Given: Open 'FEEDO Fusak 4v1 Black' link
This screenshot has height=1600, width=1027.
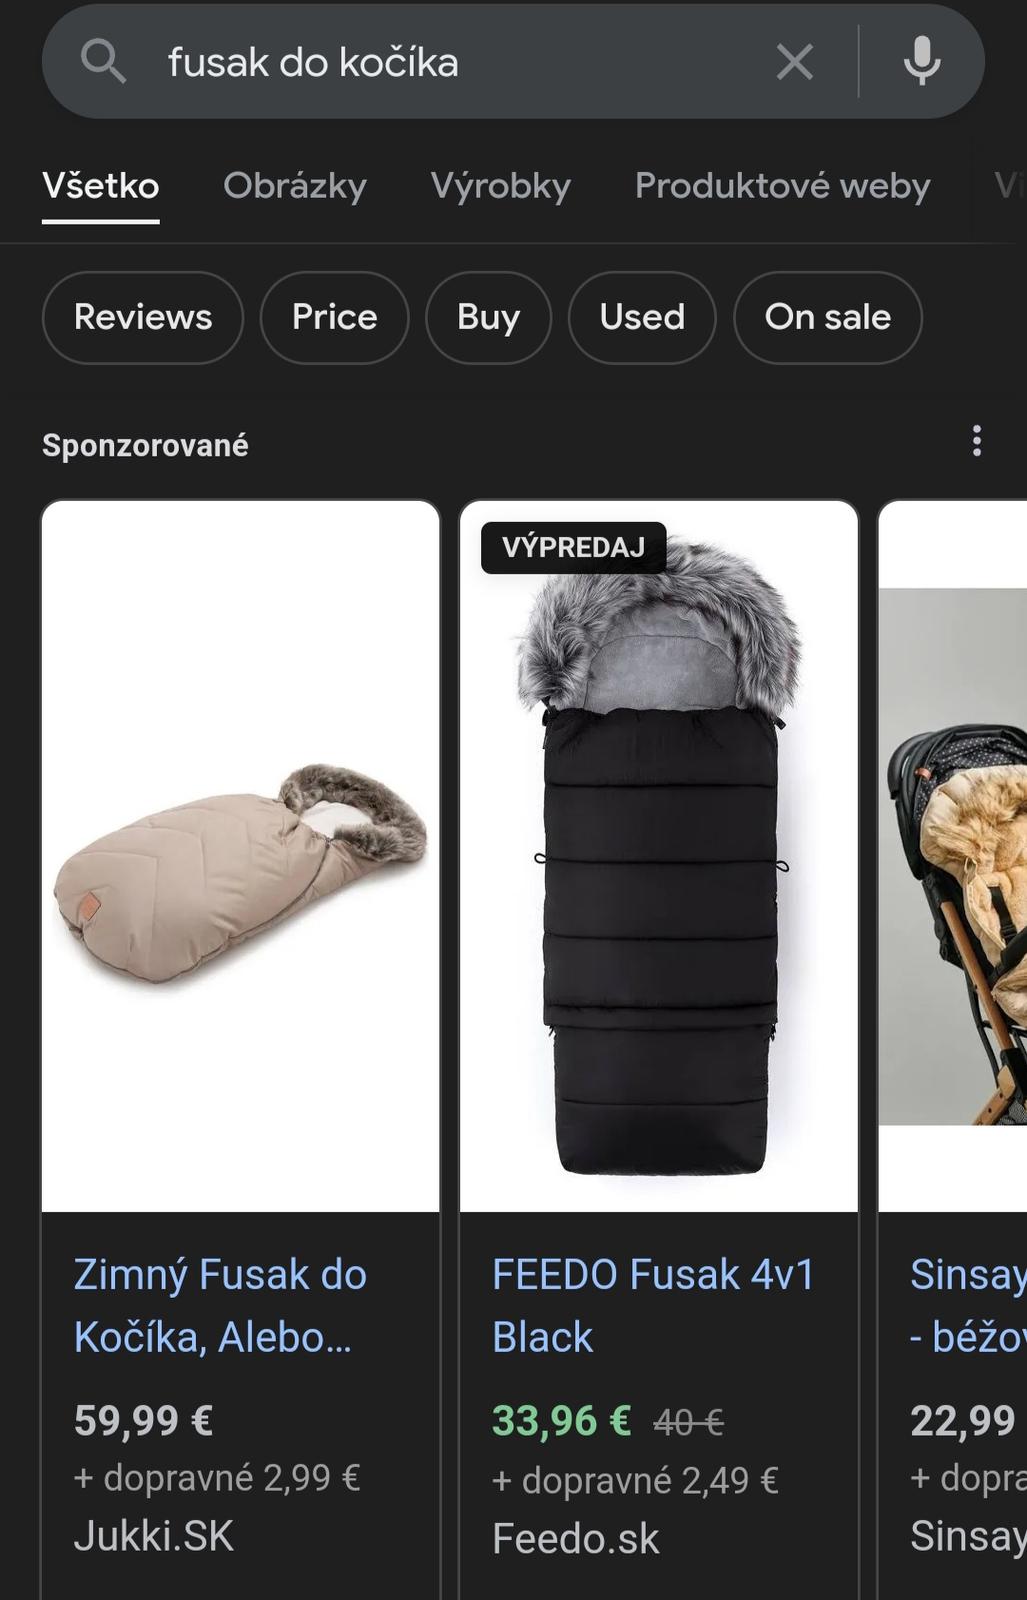Looking at the screenshot, I should [x=654, y=1306].
